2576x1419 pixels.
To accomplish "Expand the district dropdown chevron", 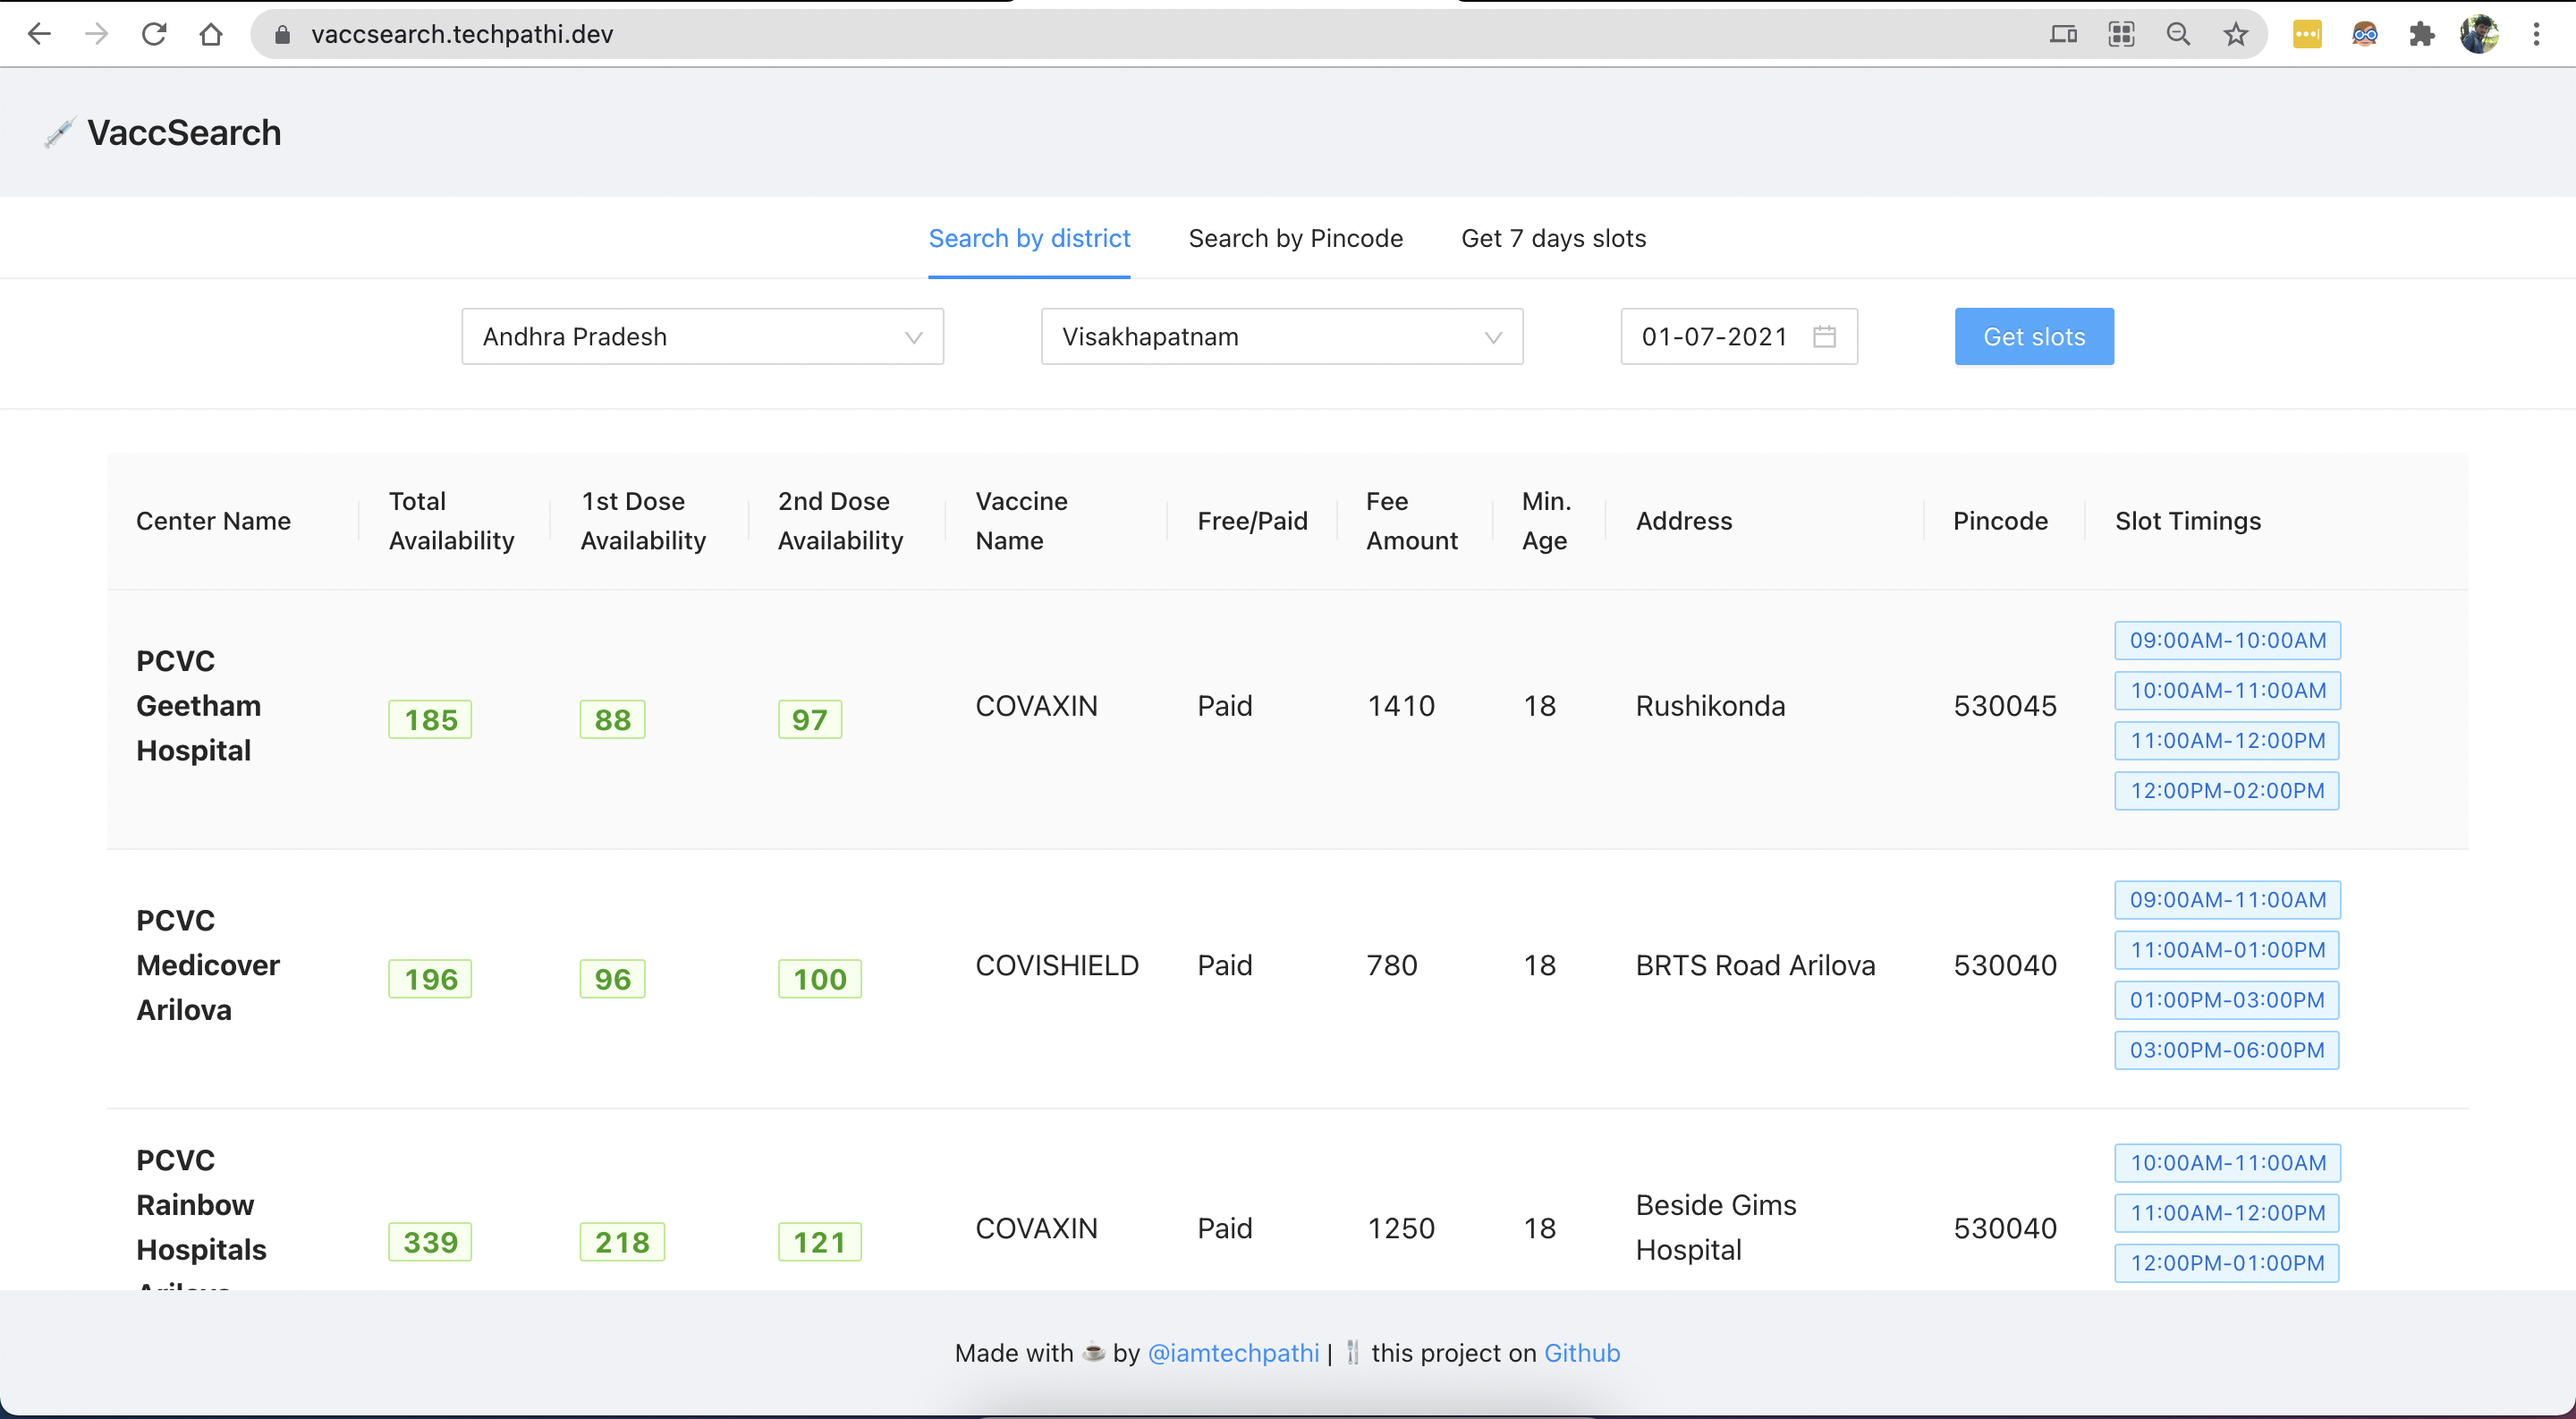I will [x=1494, y=336].
